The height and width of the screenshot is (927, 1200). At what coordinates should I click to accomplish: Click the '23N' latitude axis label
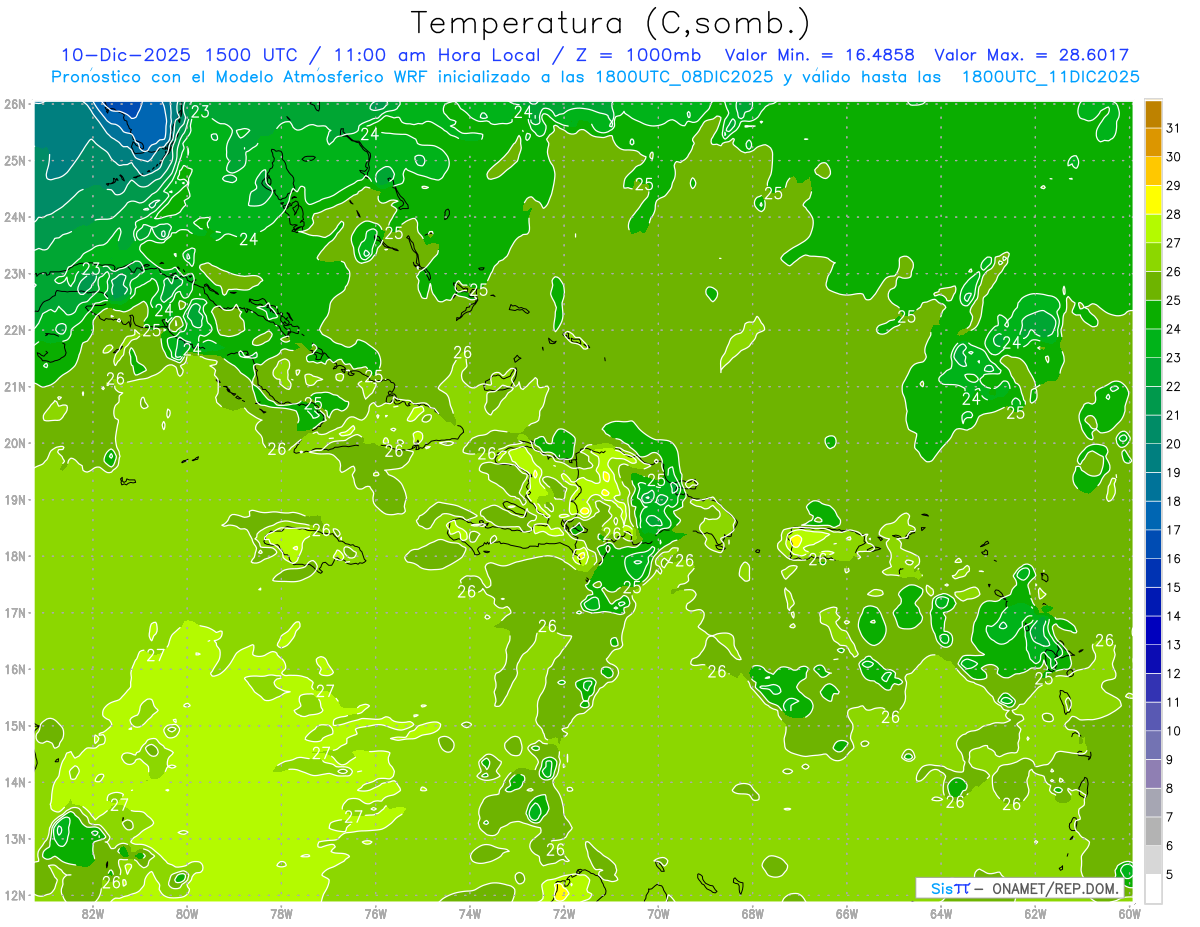(x=14, y=273)
